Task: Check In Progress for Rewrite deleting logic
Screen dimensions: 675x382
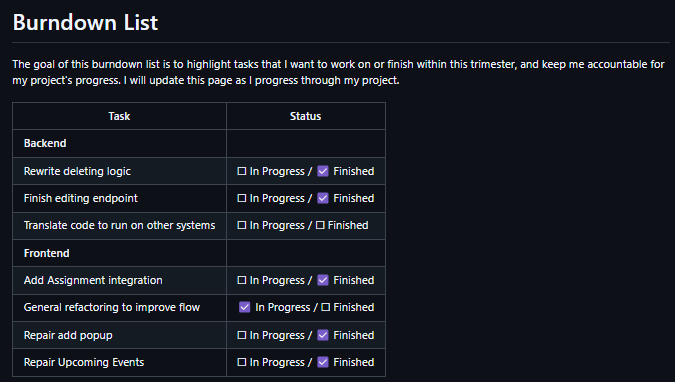Action: (x=242, y=171)
